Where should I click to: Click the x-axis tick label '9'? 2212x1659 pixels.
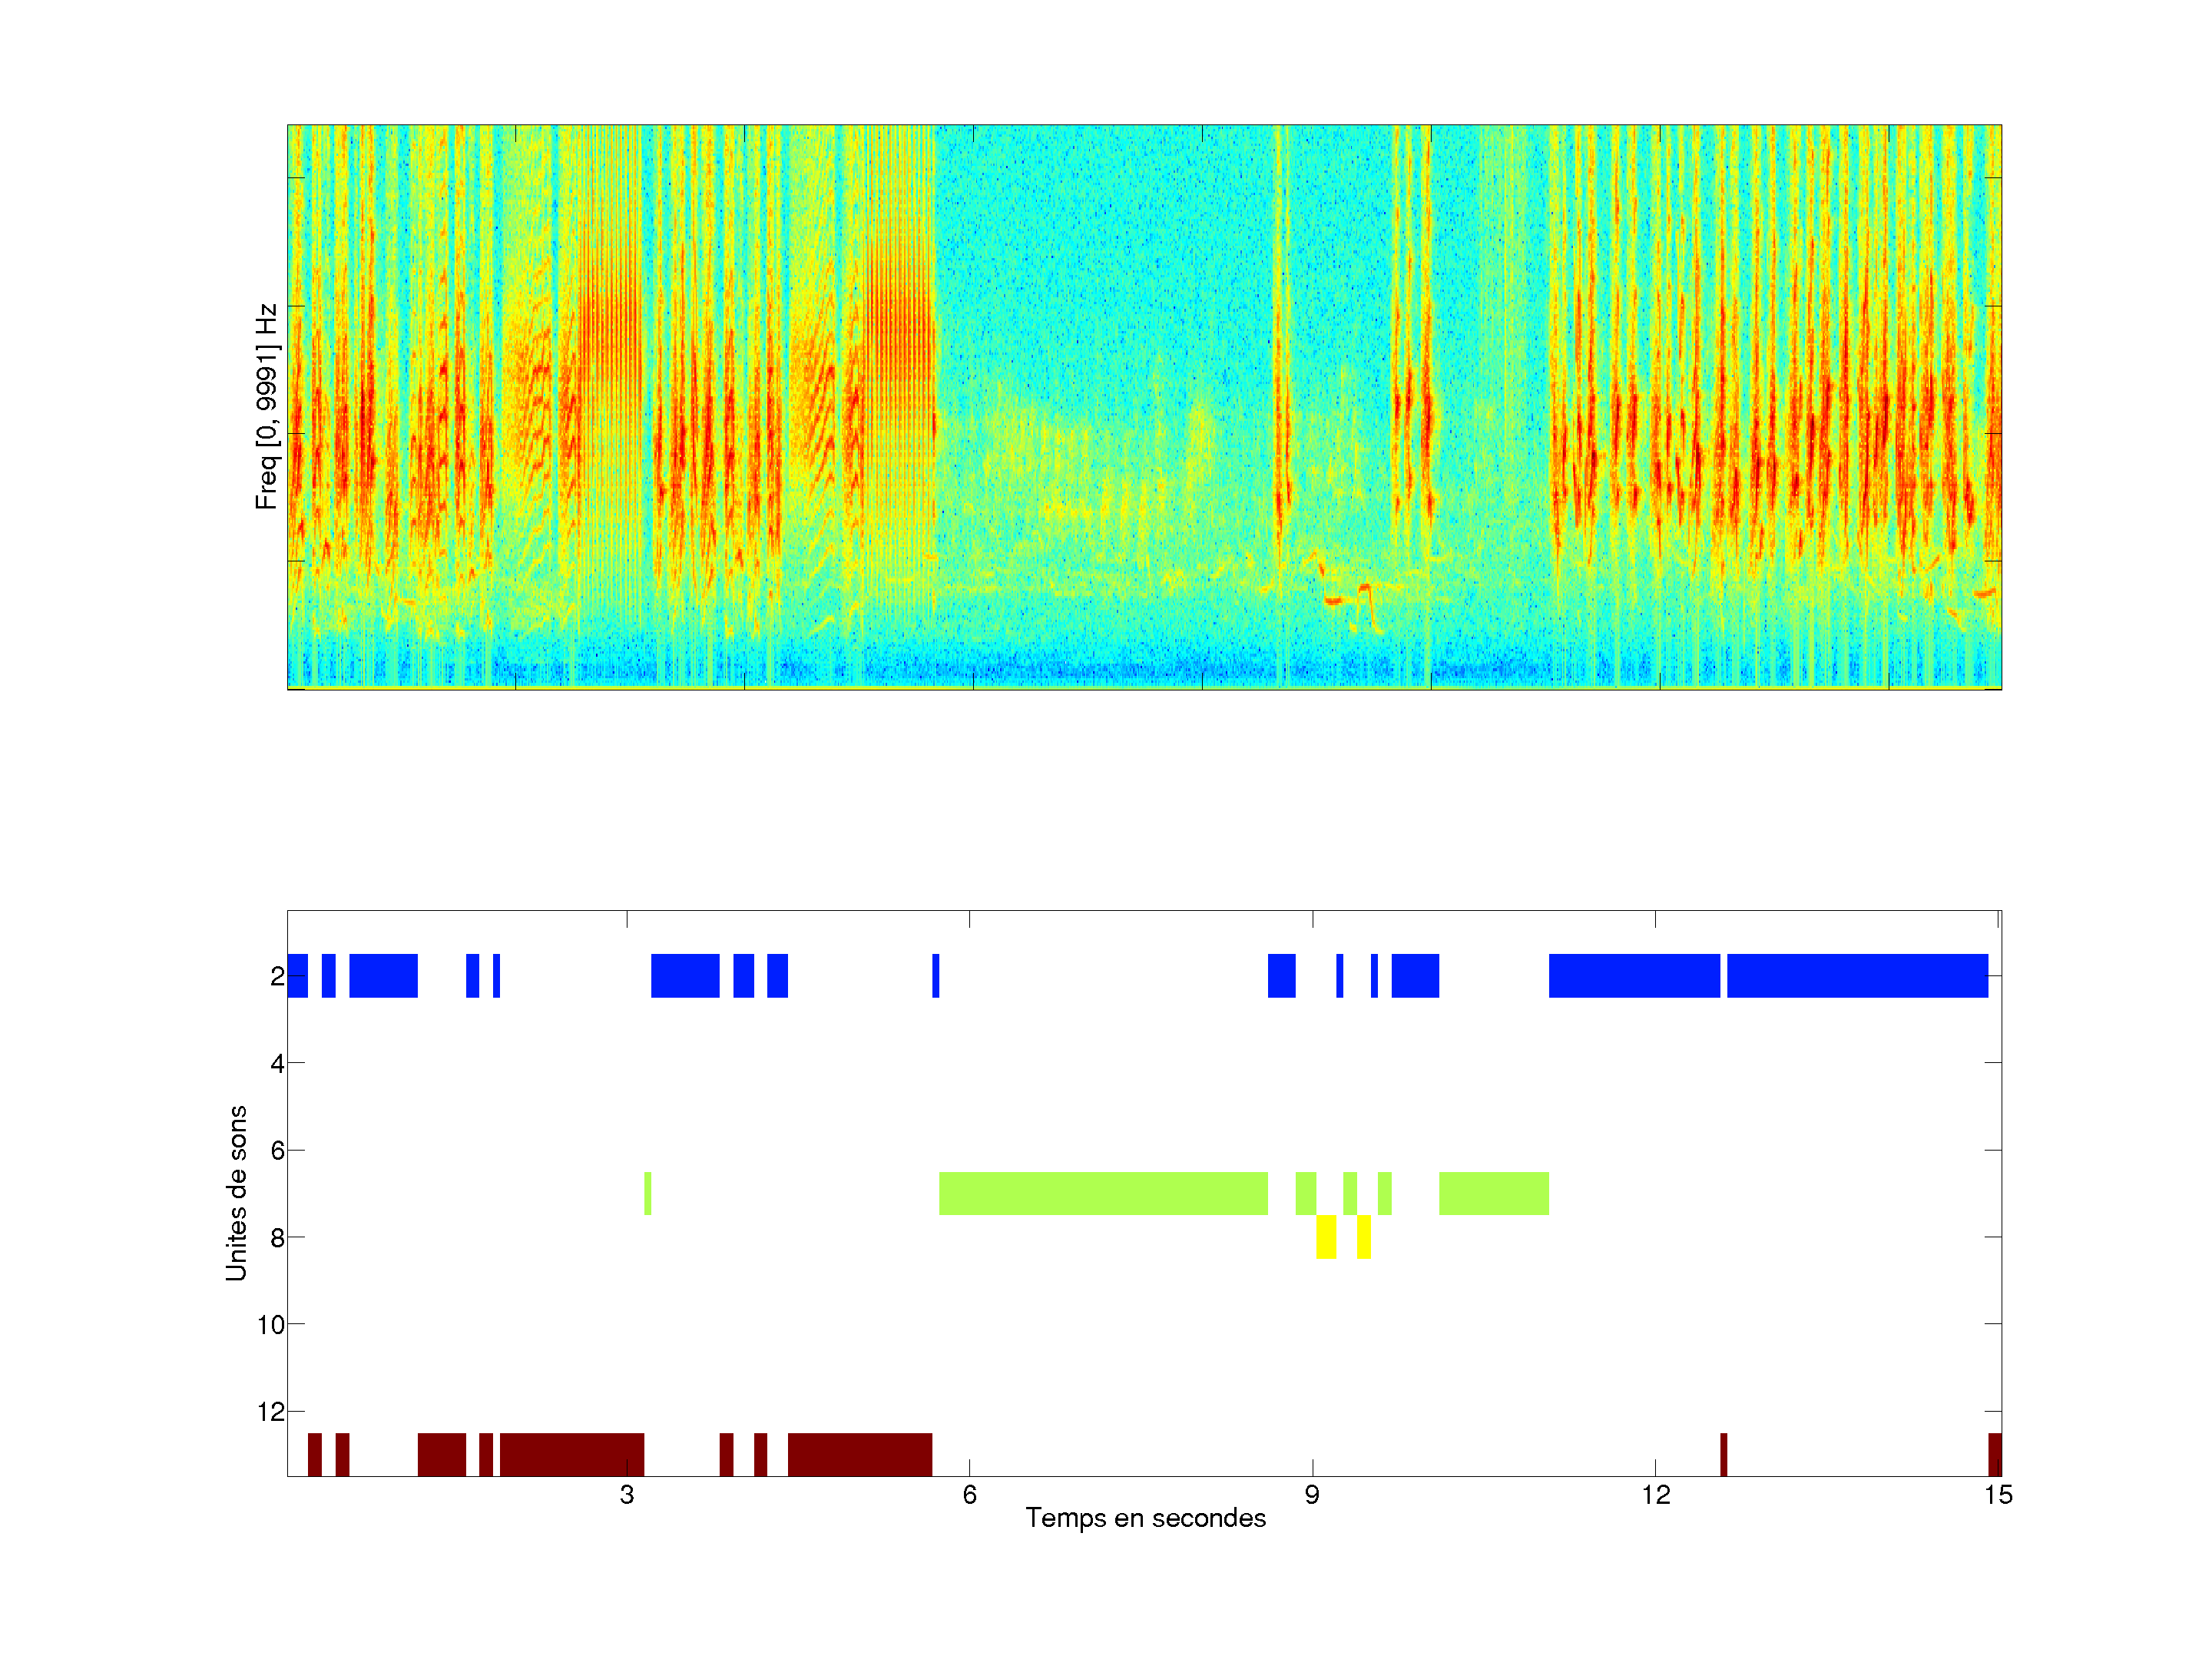click(x=1312, y=1495)
